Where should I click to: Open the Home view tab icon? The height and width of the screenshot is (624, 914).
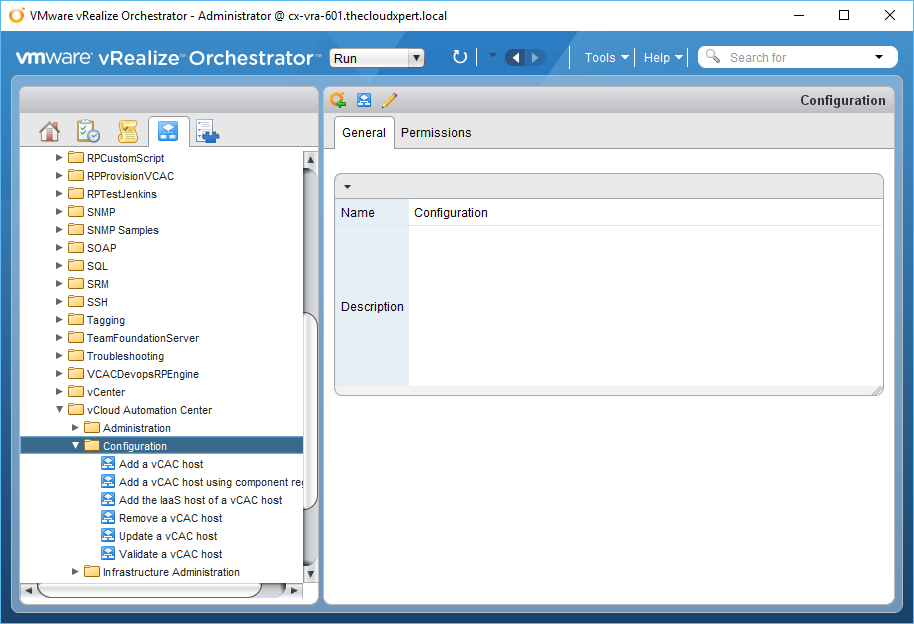[x=49, y=131]
